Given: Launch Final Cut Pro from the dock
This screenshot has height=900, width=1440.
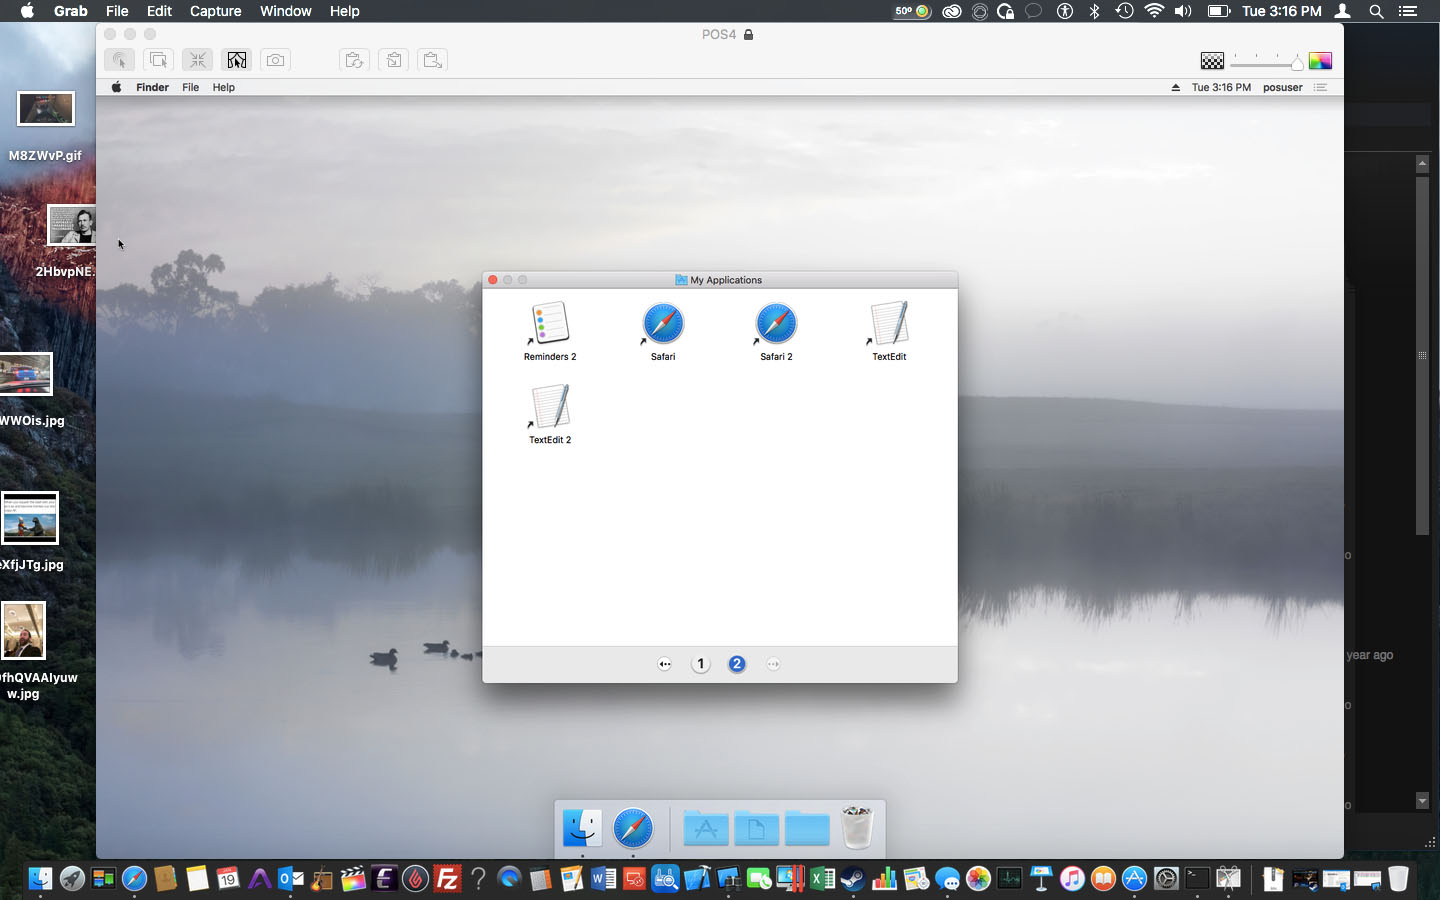Looking at the screenshot, I should (353, 879).
